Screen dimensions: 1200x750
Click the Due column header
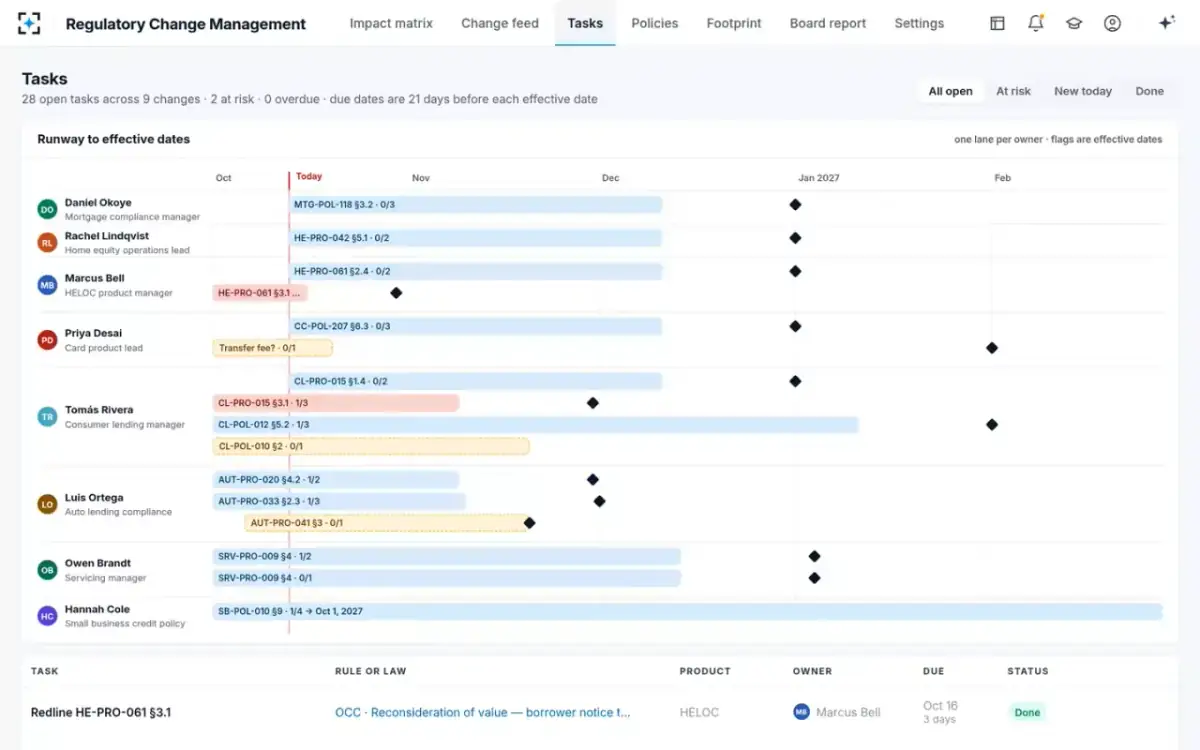click(x=933, y=671)
